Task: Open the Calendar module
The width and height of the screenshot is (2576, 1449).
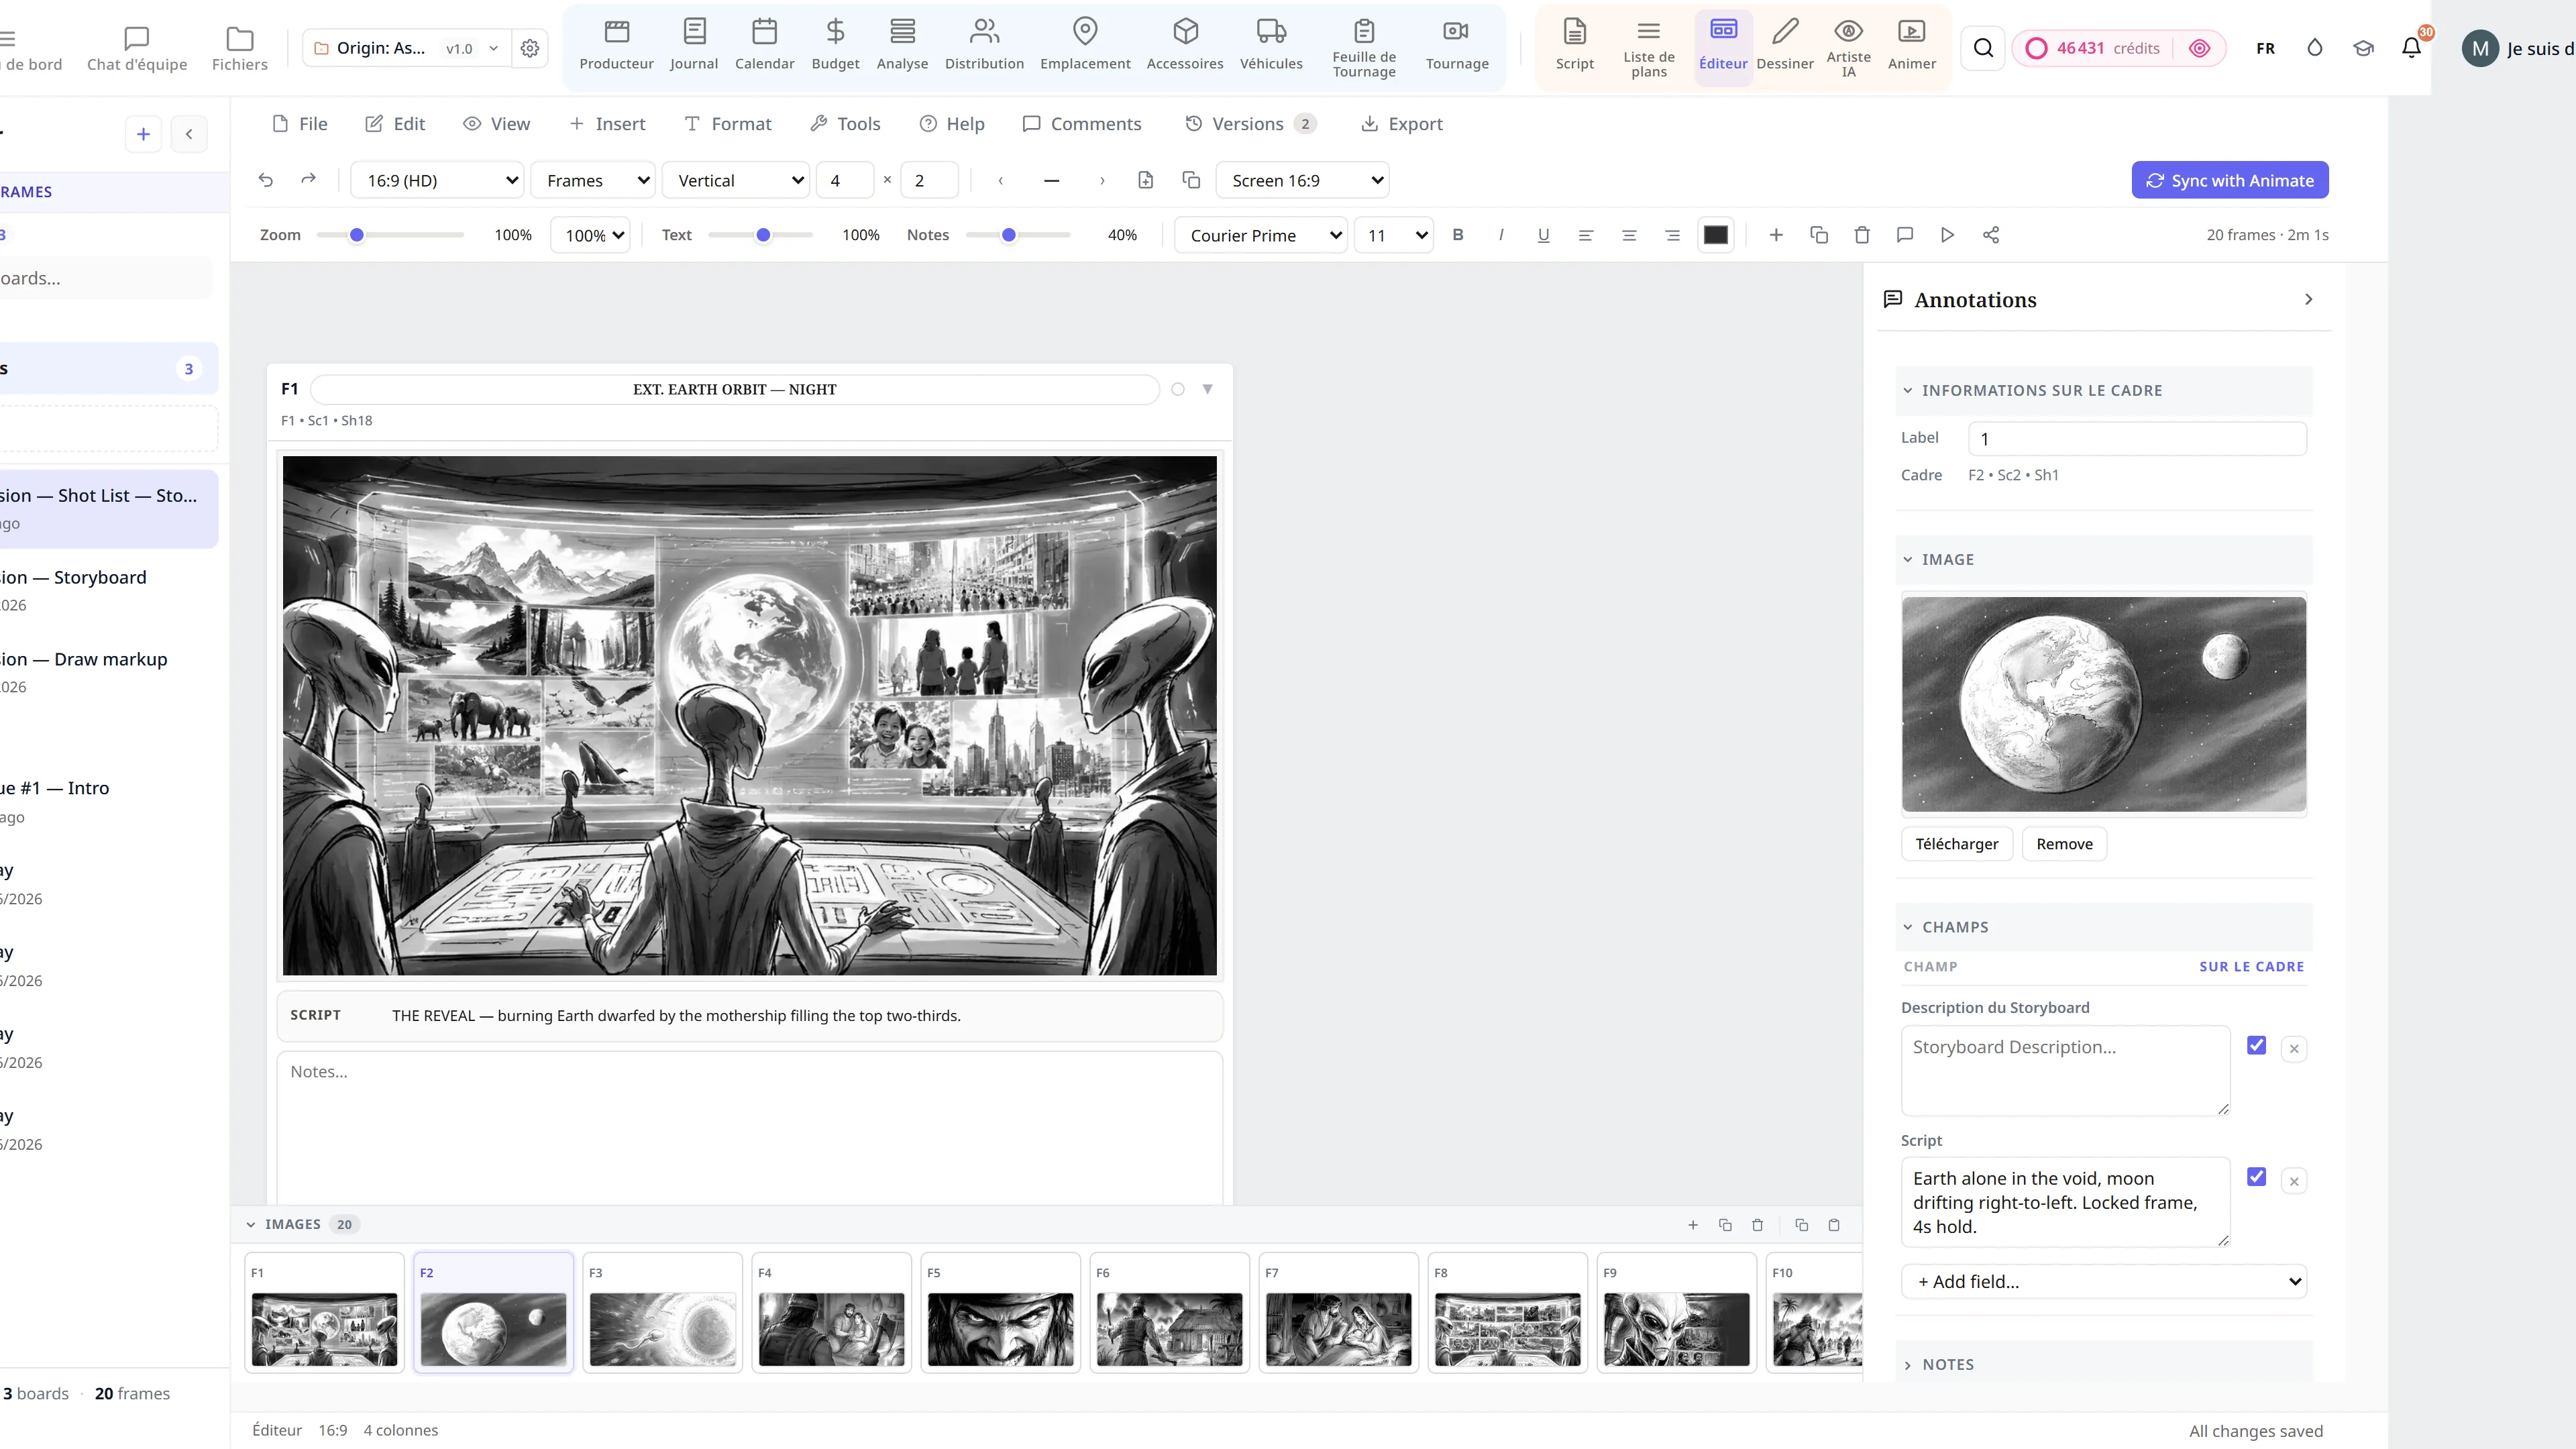Action: [765, 46]
